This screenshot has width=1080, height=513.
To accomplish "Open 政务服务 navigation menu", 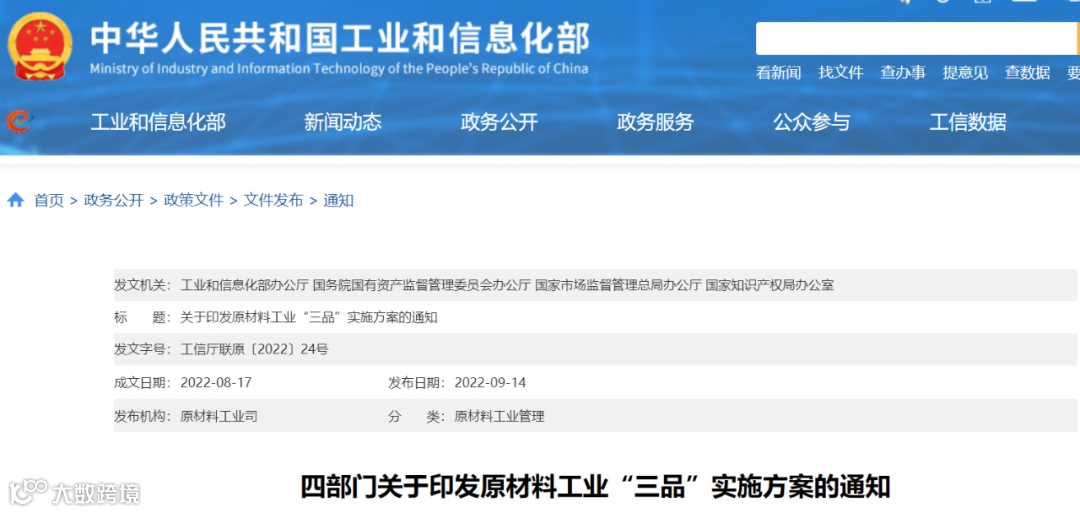I will (655, 123).
